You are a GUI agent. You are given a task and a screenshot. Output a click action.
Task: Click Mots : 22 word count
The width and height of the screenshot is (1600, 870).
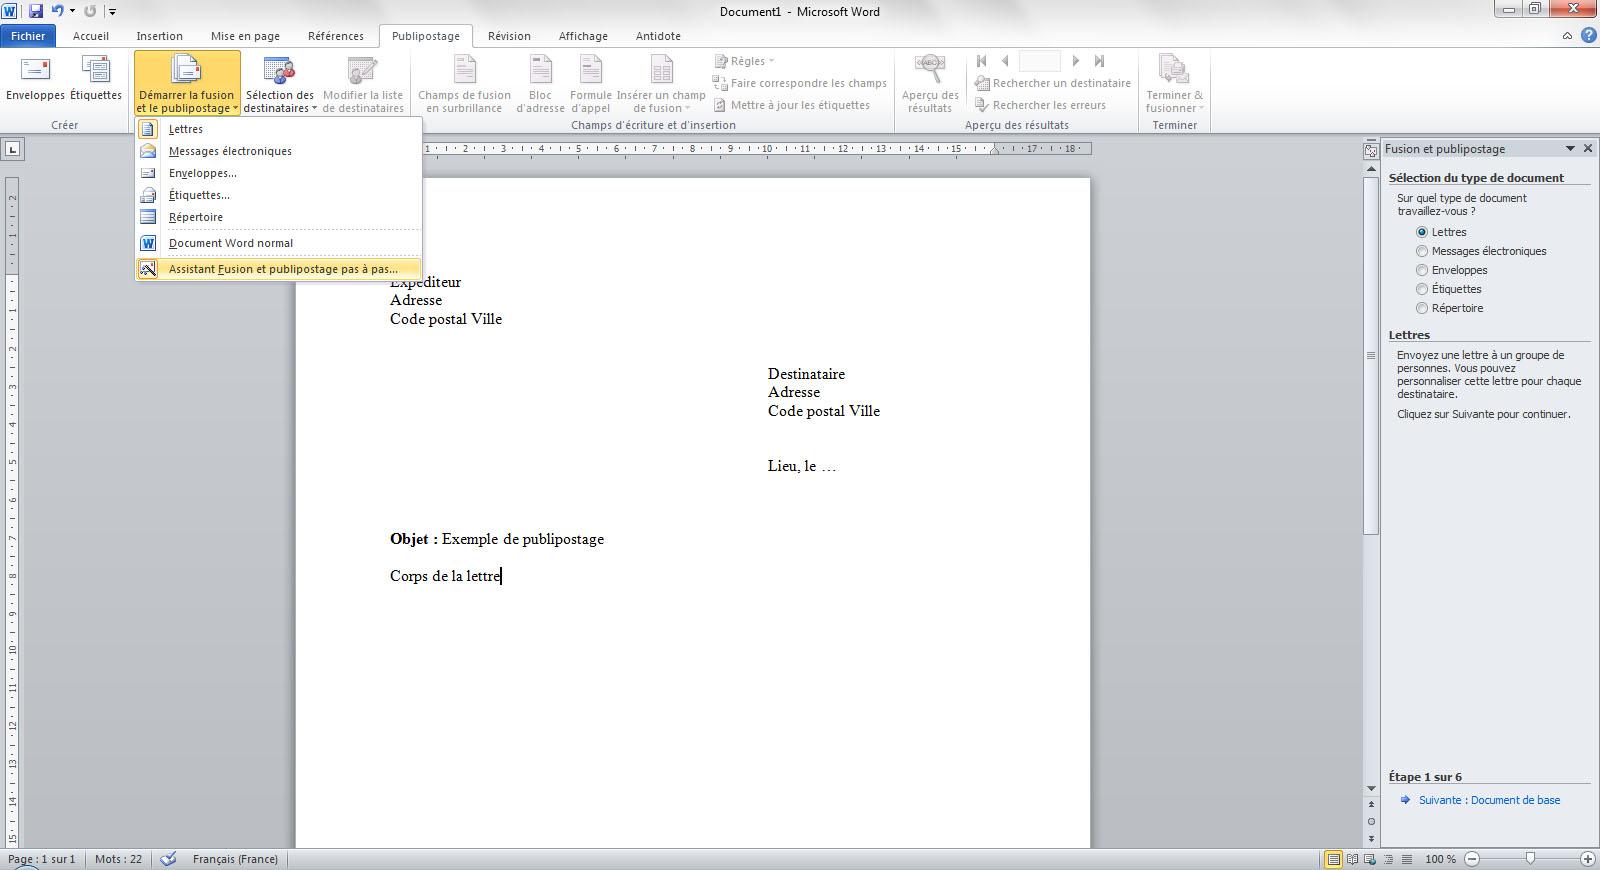click(x=118, y=859)
